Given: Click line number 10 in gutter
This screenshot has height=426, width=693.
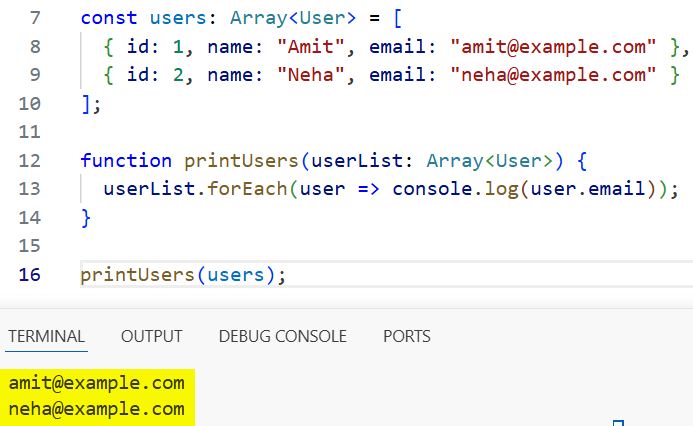Looking at the screenshot, I should (x=30, y=104).
